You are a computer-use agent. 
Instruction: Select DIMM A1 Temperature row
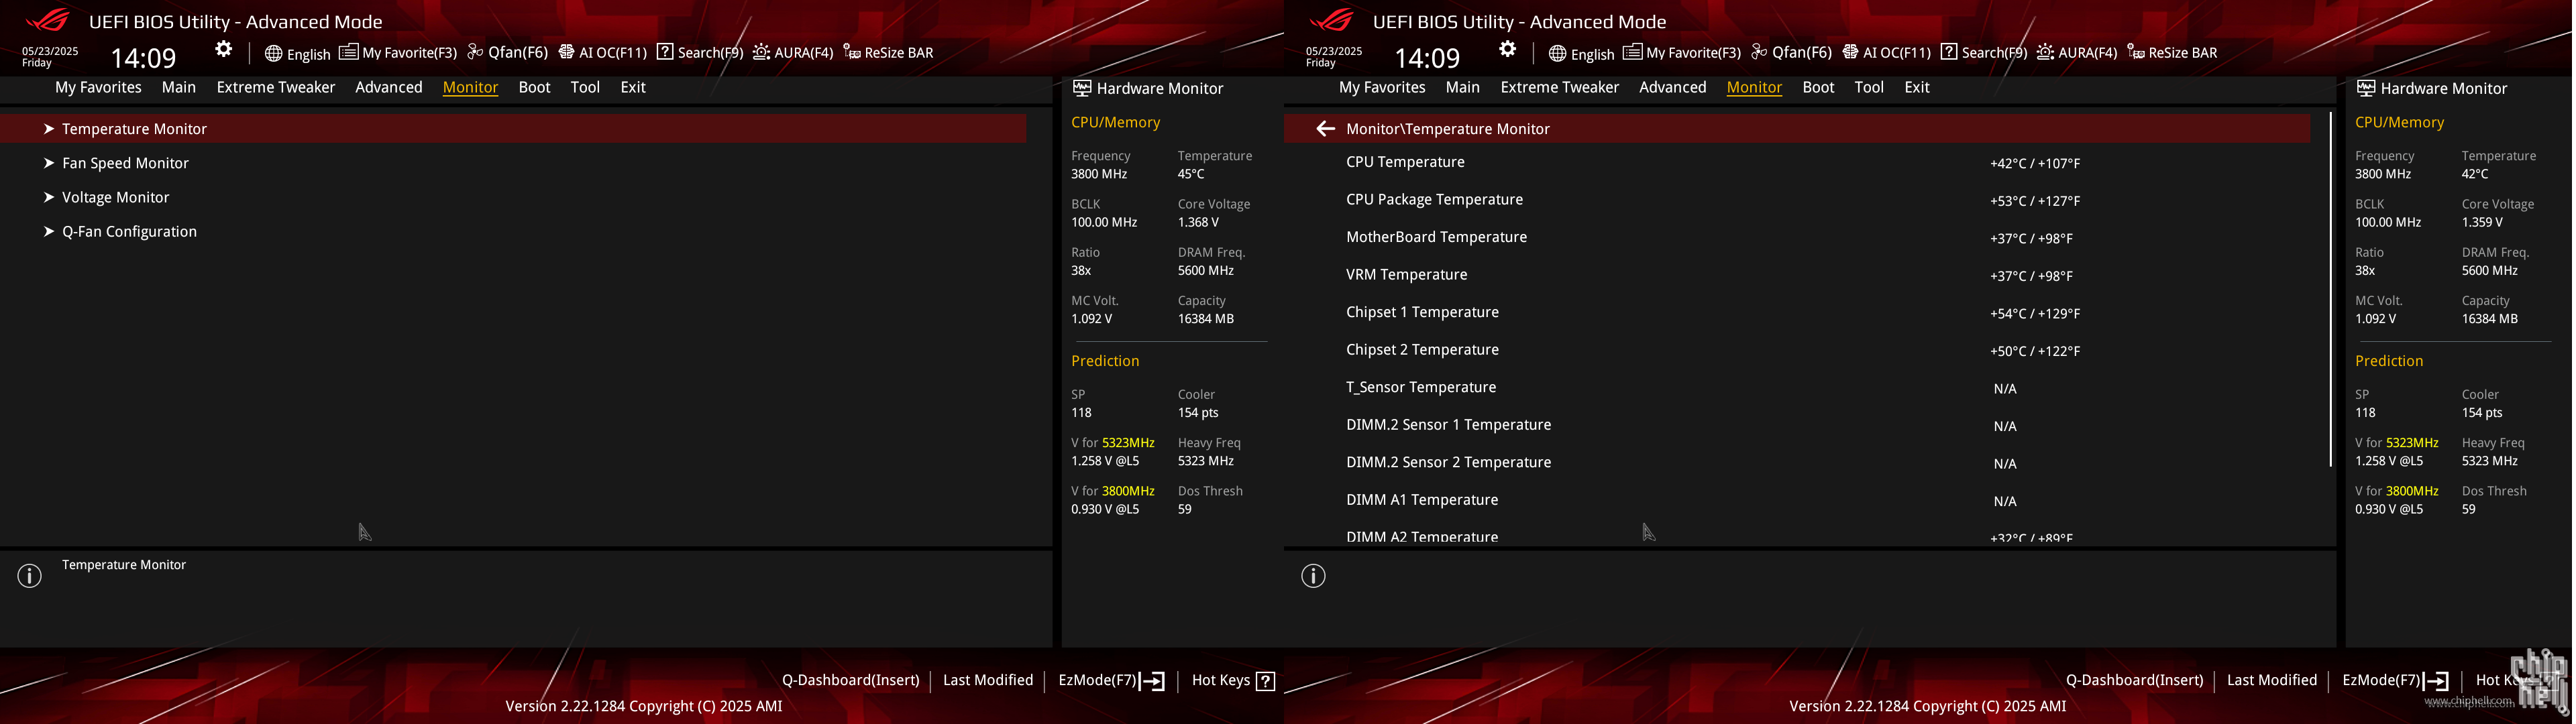click(x=1798, y=500)
